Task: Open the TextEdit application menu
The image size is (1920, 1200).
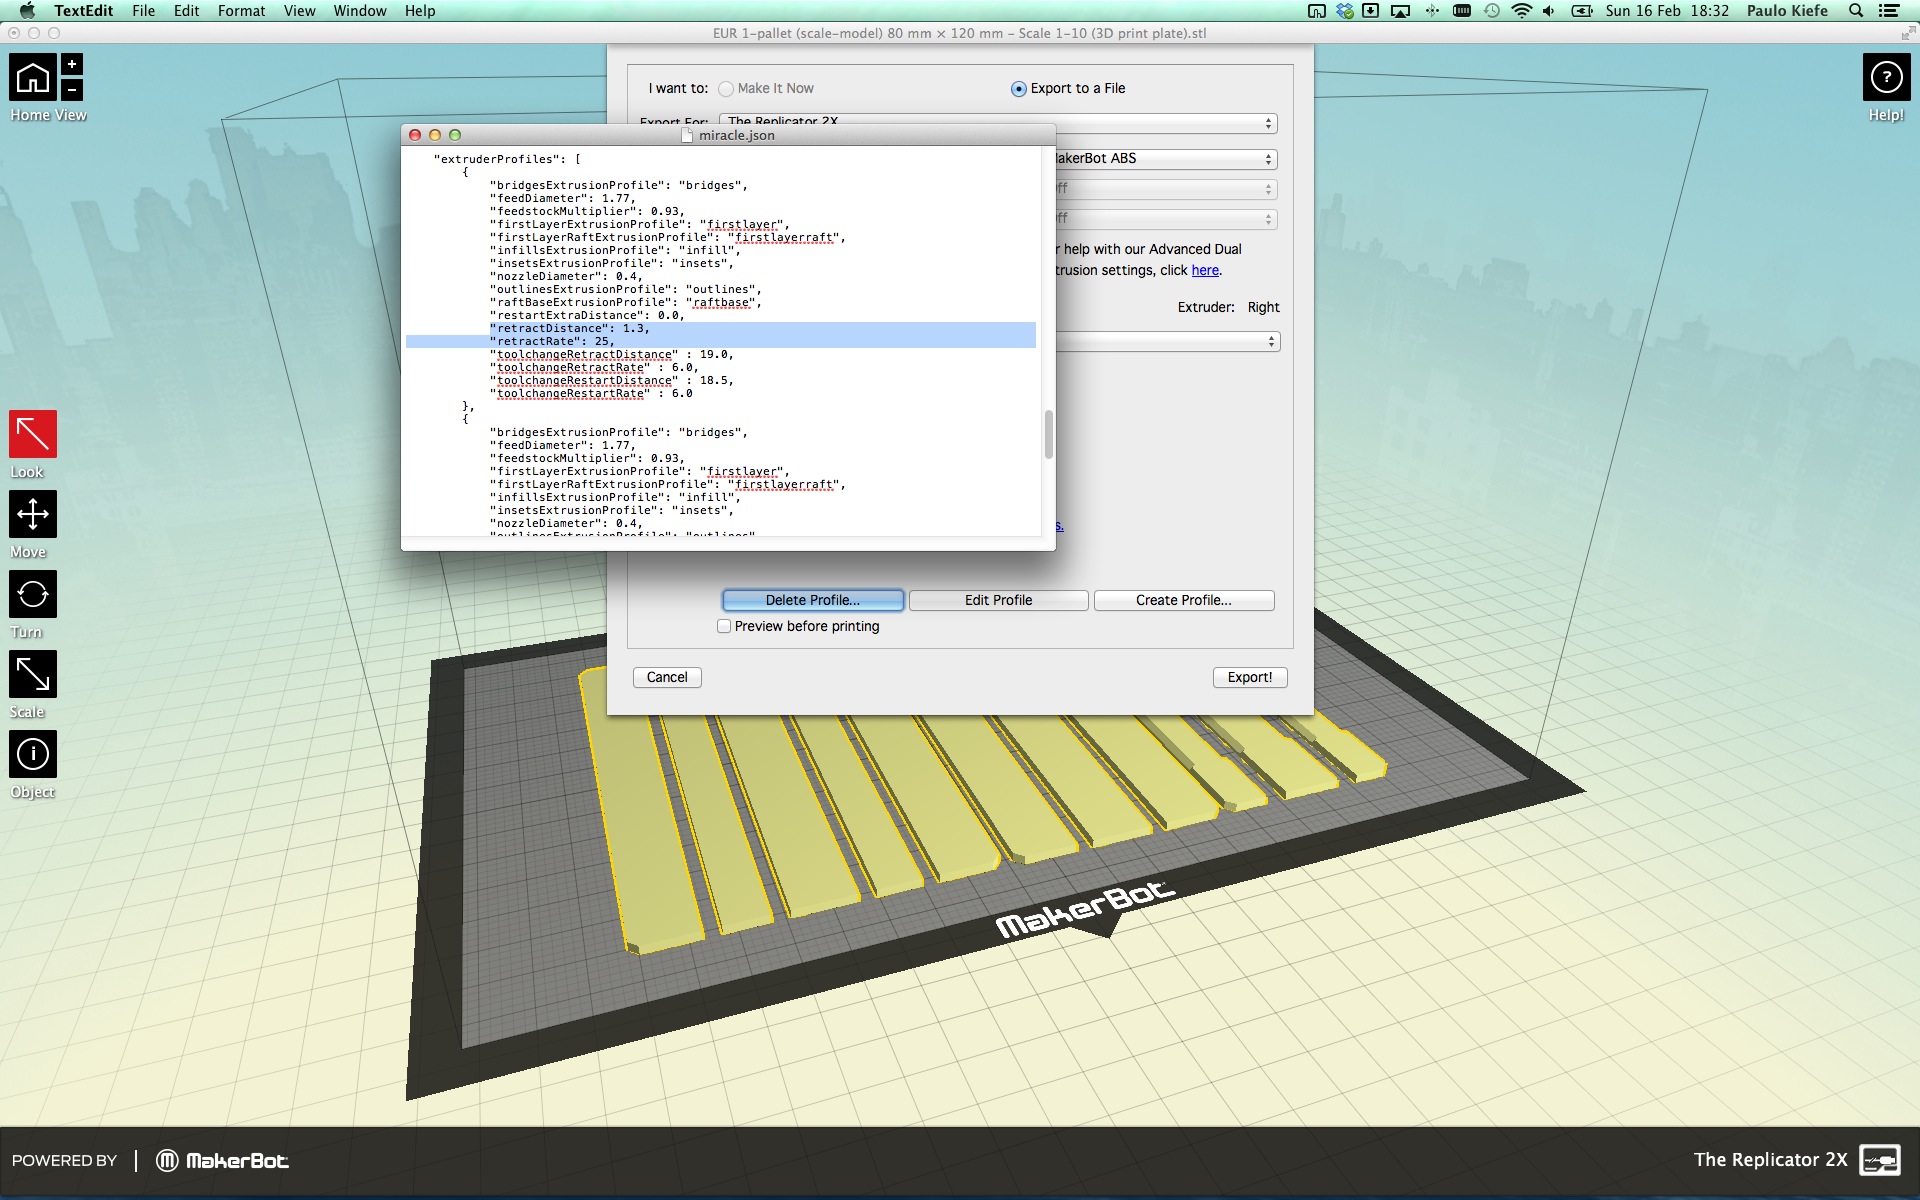Action: pos(84,11)
